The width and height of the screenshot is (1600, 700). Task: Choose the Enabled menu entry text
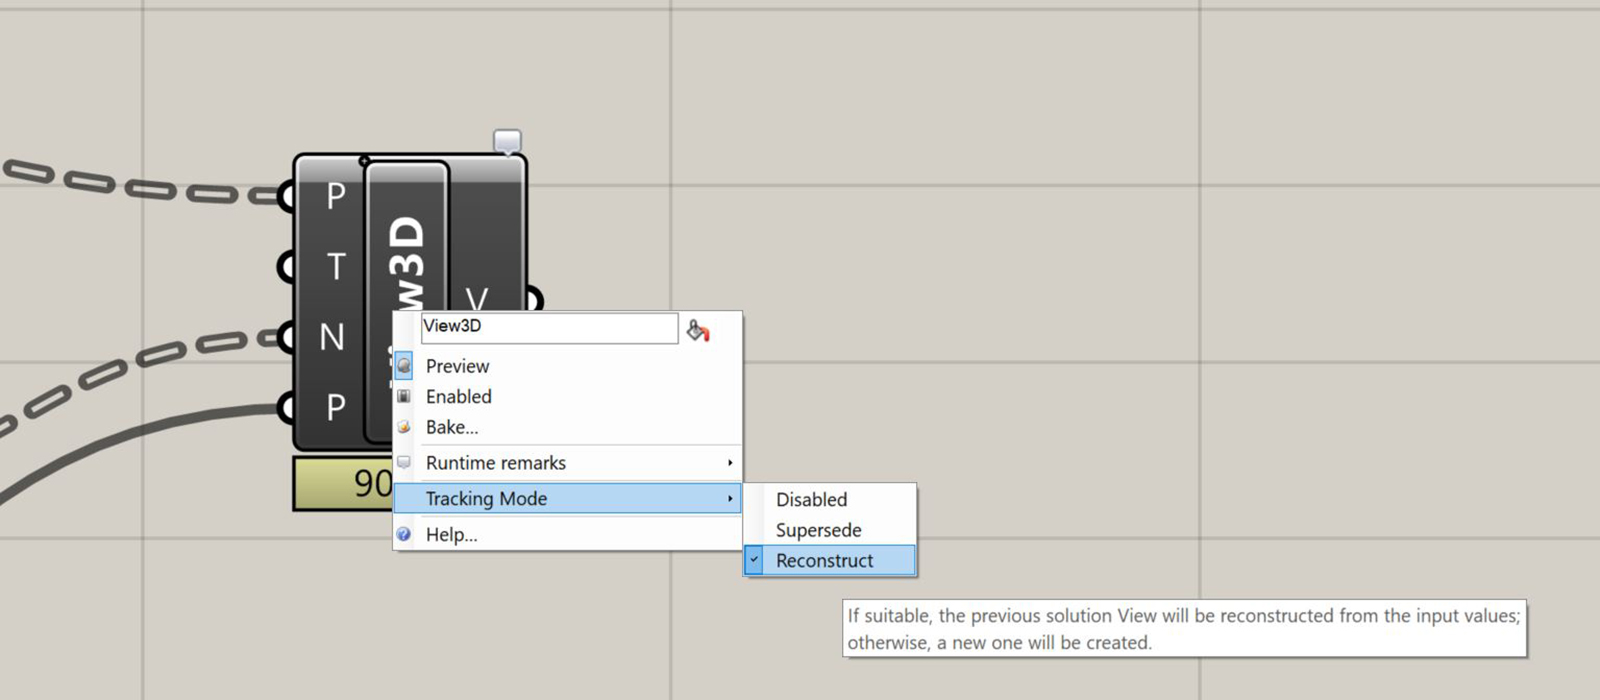458,397
